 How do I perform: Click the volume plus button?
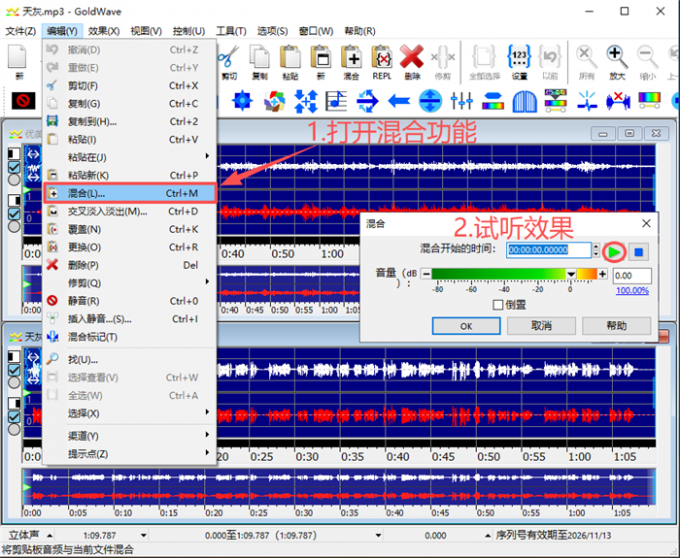[x=602, y=274]
